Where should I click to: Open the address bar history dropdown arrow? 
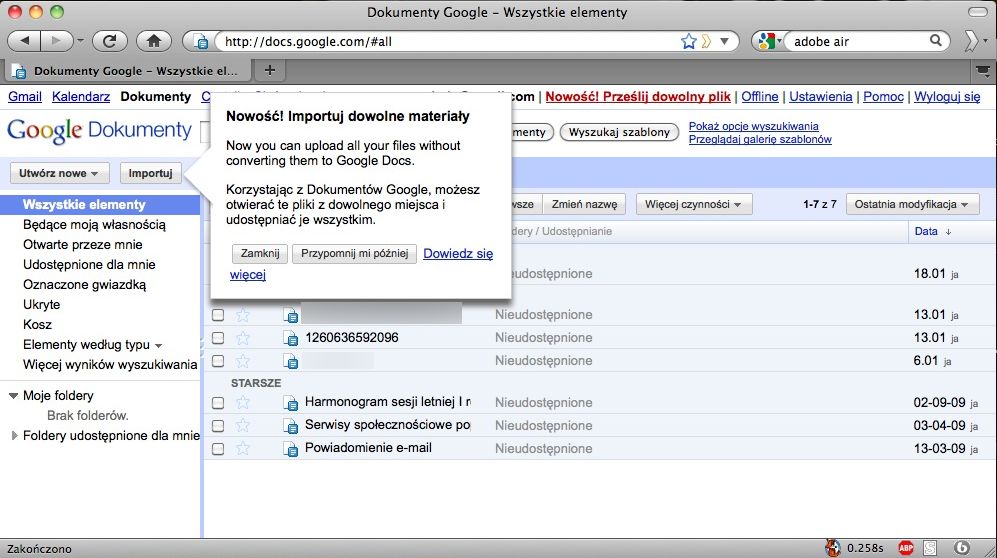tap(724, 41)
